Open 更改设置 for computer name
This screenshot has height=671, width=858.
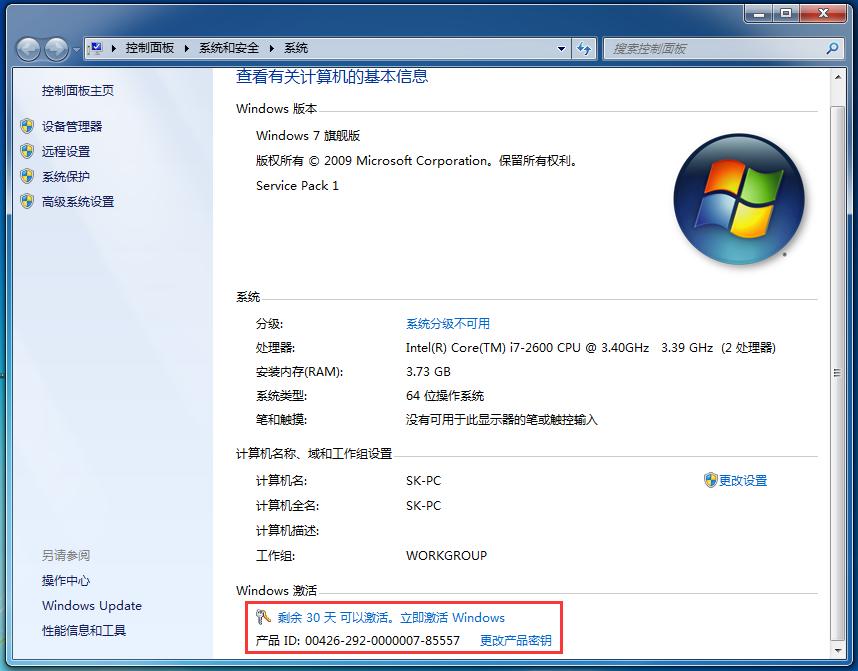[x=743, y=480]
